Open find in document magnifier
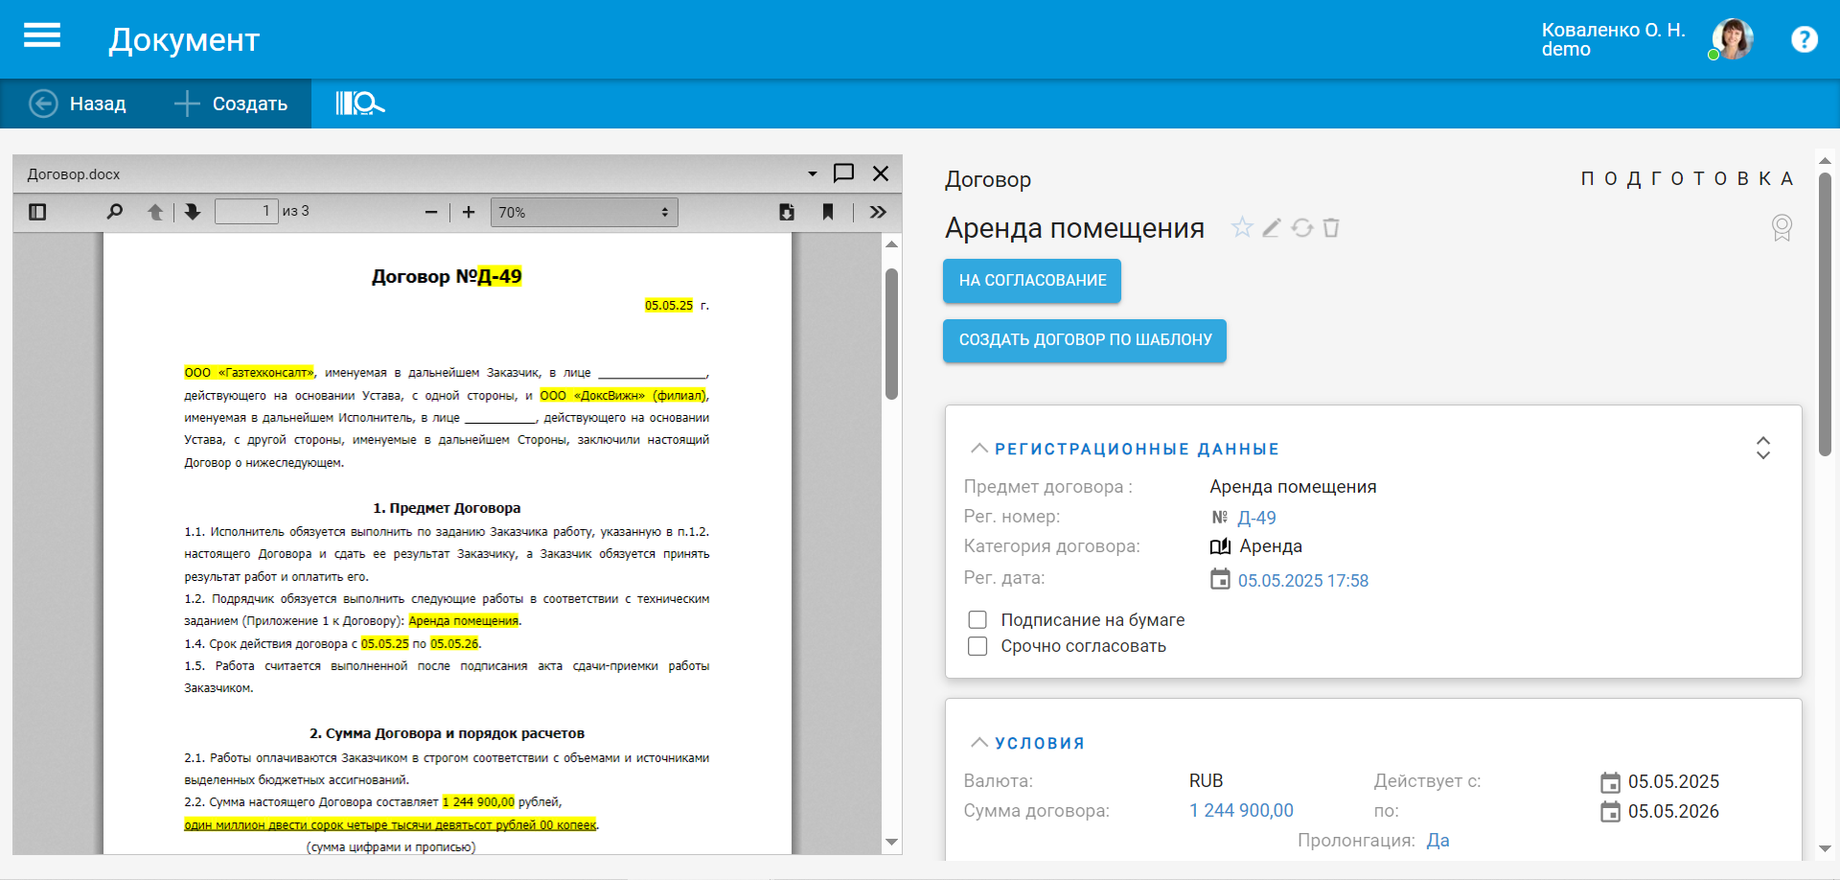Image resolution: width=1840 pixels, height=880 pixels. [x=115, y=212]
